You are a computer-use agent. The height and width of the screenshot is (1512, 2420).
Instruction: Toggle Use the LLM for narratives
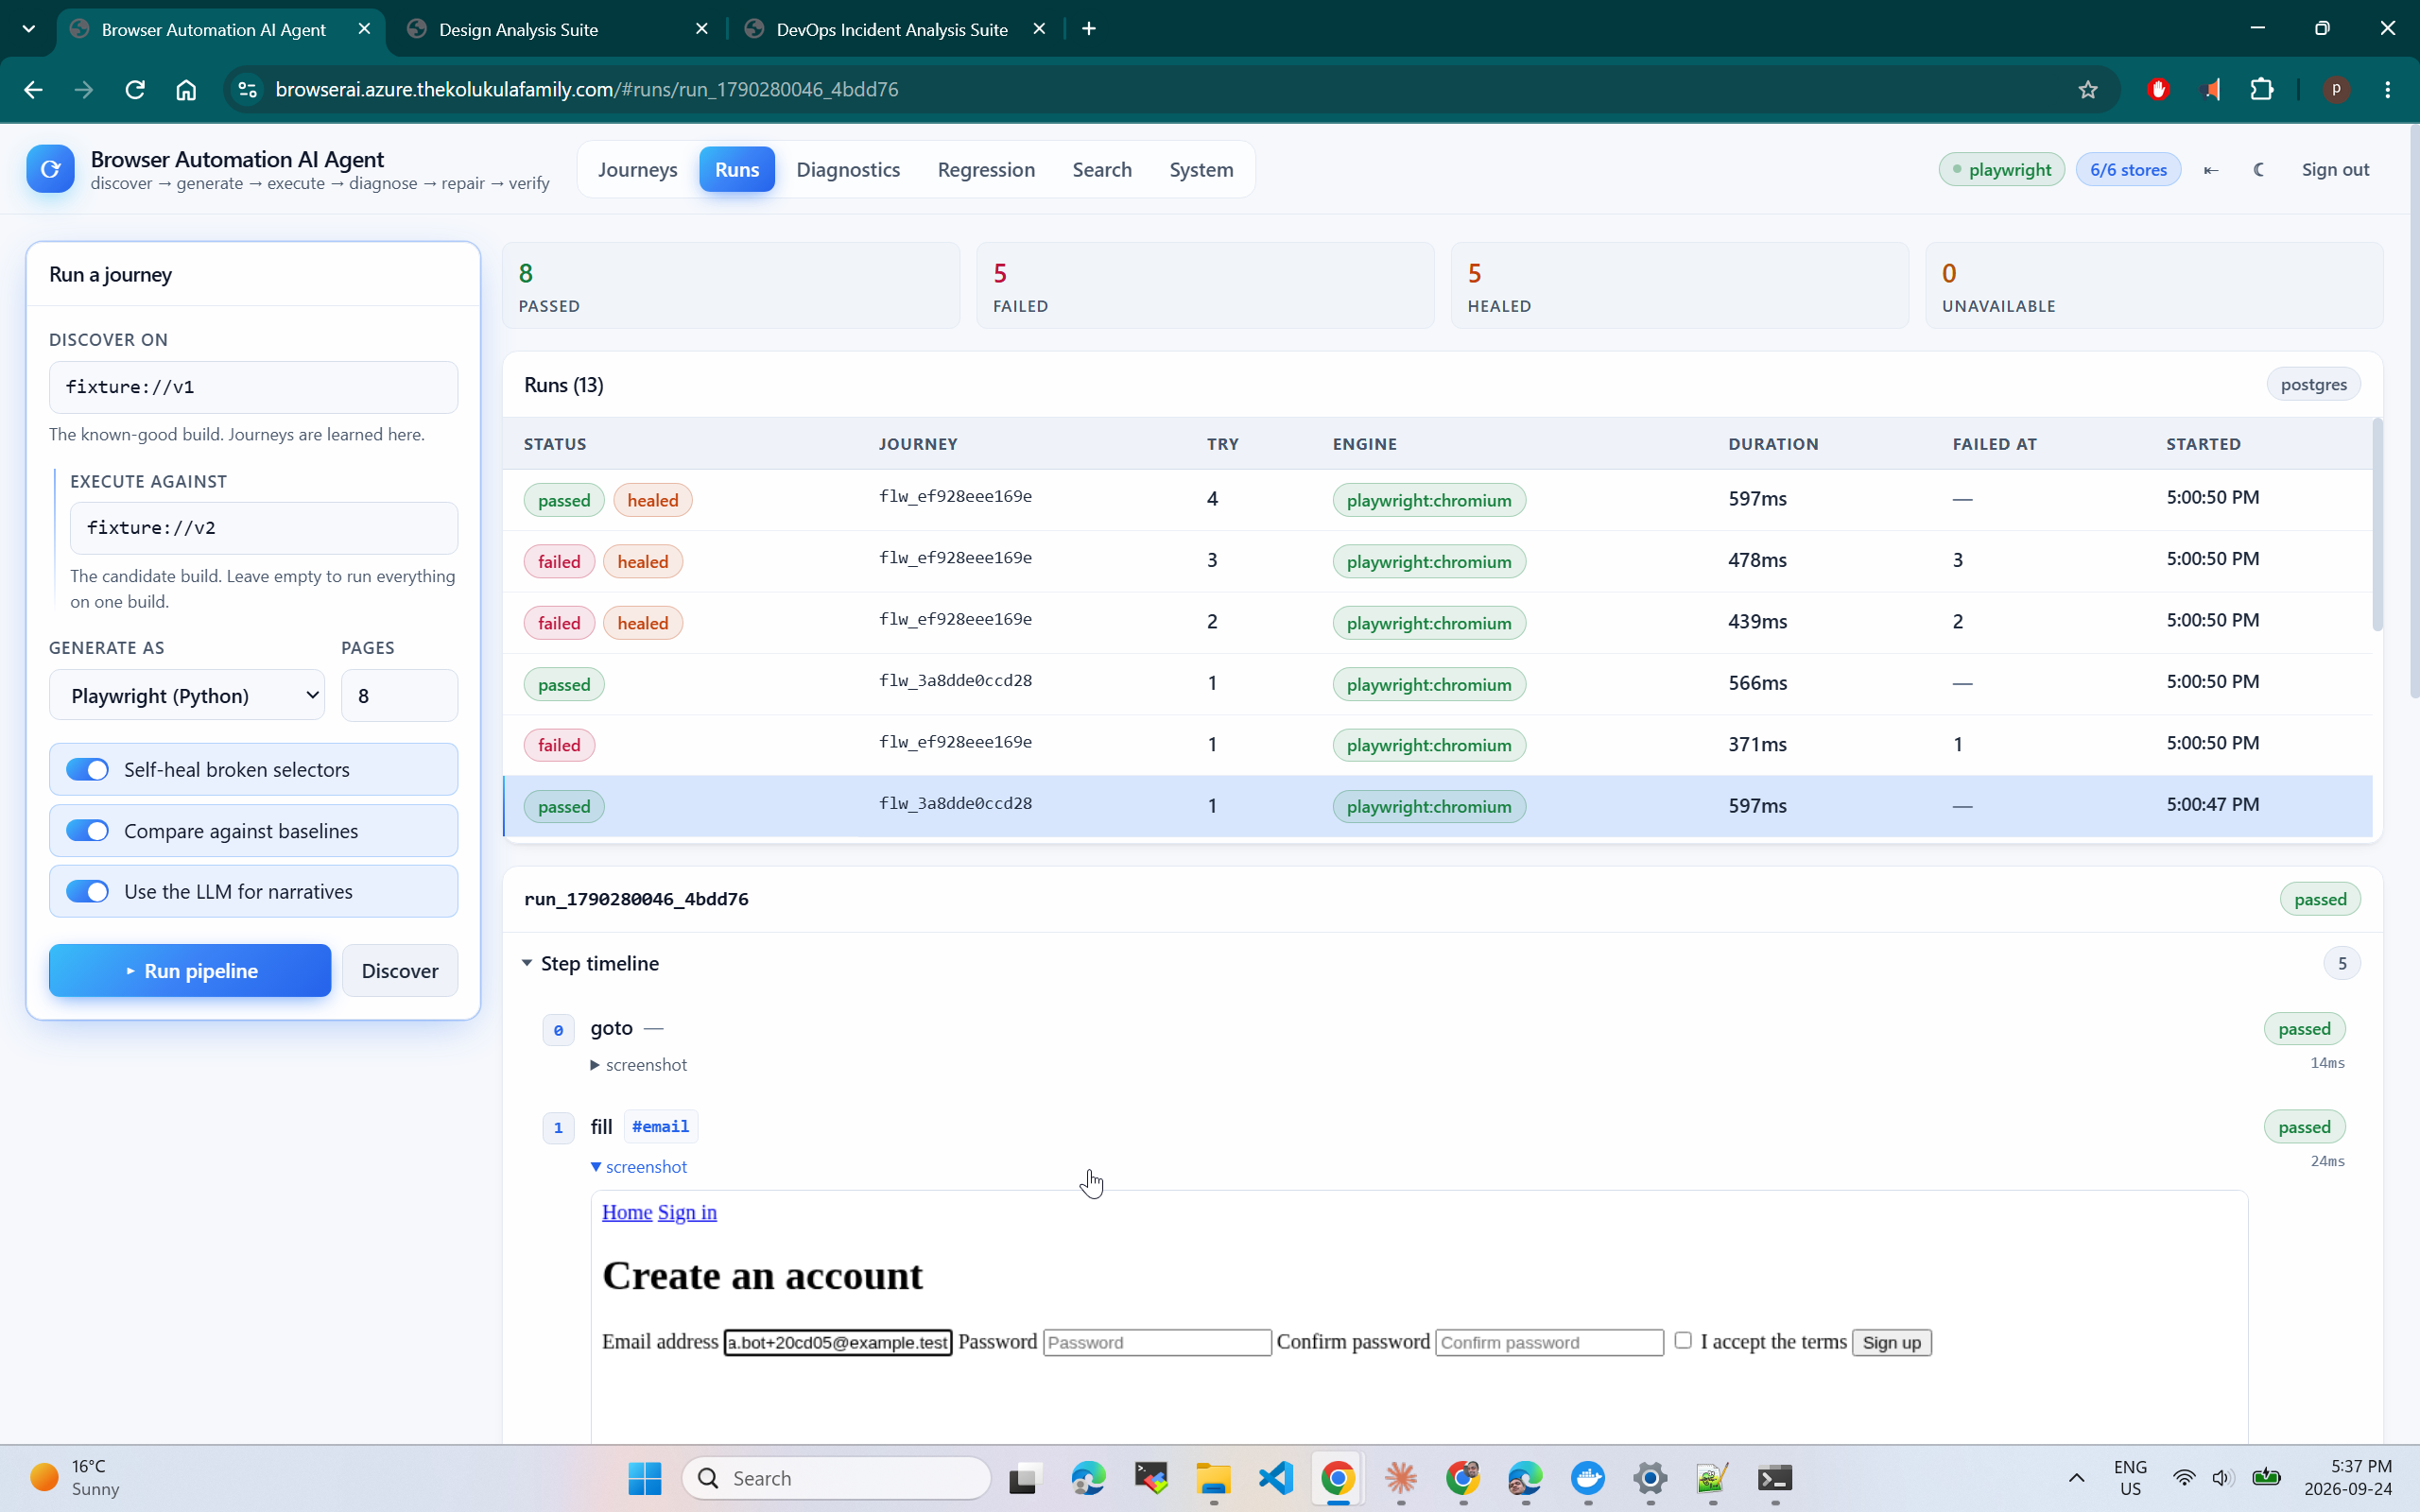pos(87,891)
